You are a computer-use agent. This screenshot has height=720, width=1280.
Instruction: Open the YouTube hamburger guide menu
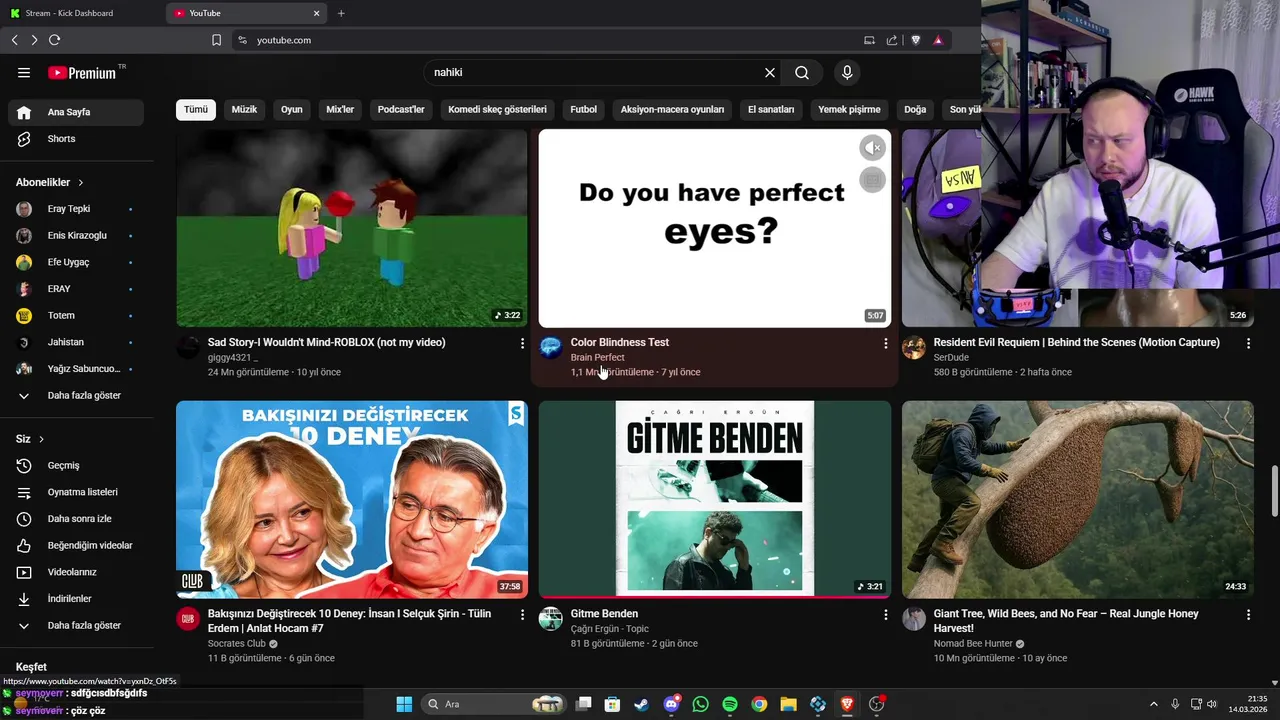(x=24, y=72)
